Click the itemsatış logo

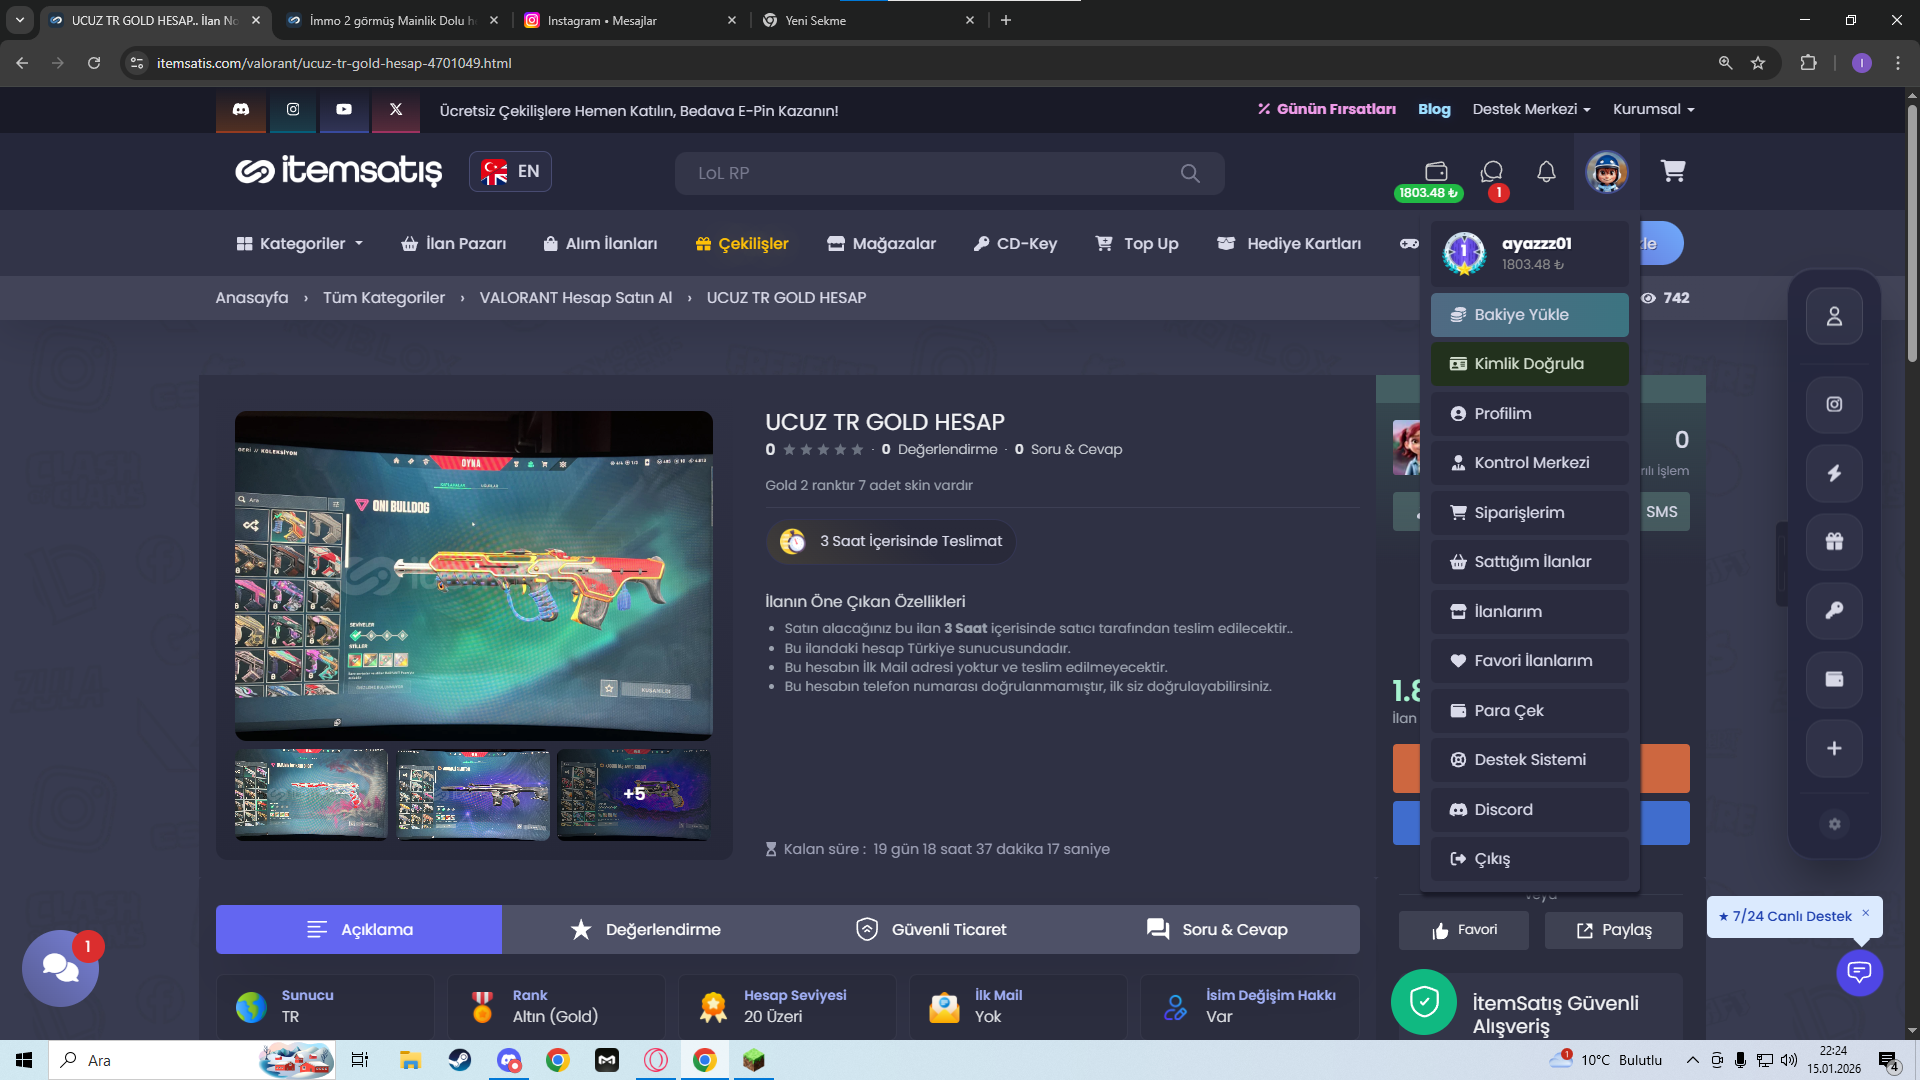[x=339, y=171]
